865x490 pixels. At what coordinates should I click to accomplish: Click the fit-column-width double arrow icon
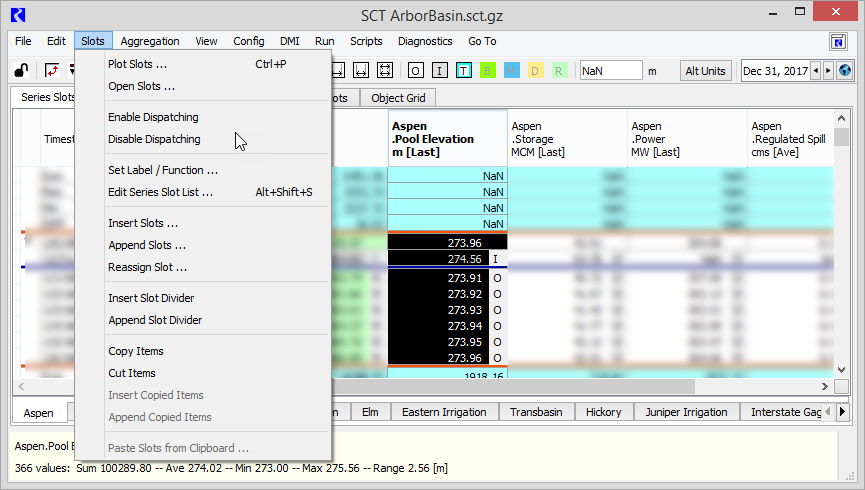(361, 71)
